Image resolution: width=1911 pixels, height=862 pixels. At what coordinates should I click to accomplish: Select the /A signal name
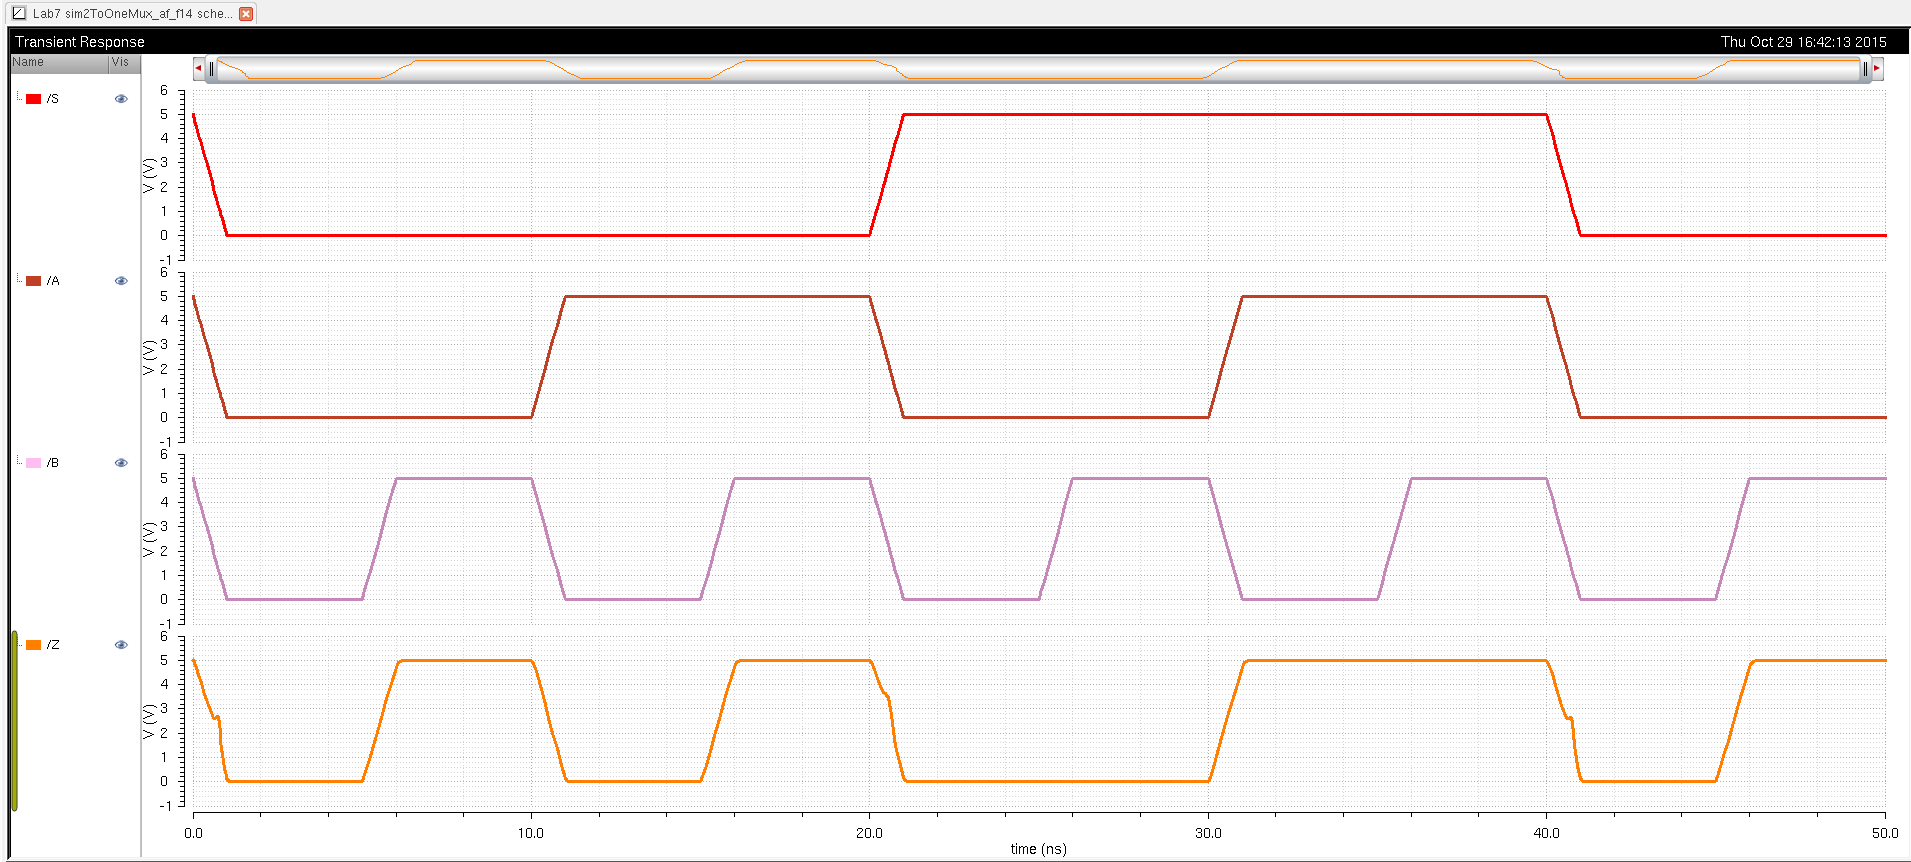click(x=53, y=281)
